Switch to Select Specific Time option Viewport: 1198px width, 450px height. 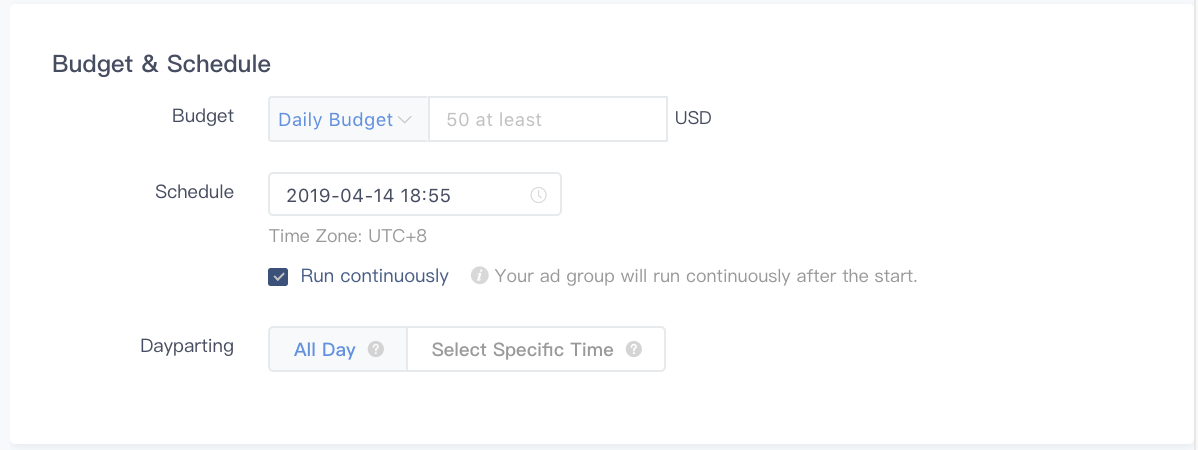point(522,350)
